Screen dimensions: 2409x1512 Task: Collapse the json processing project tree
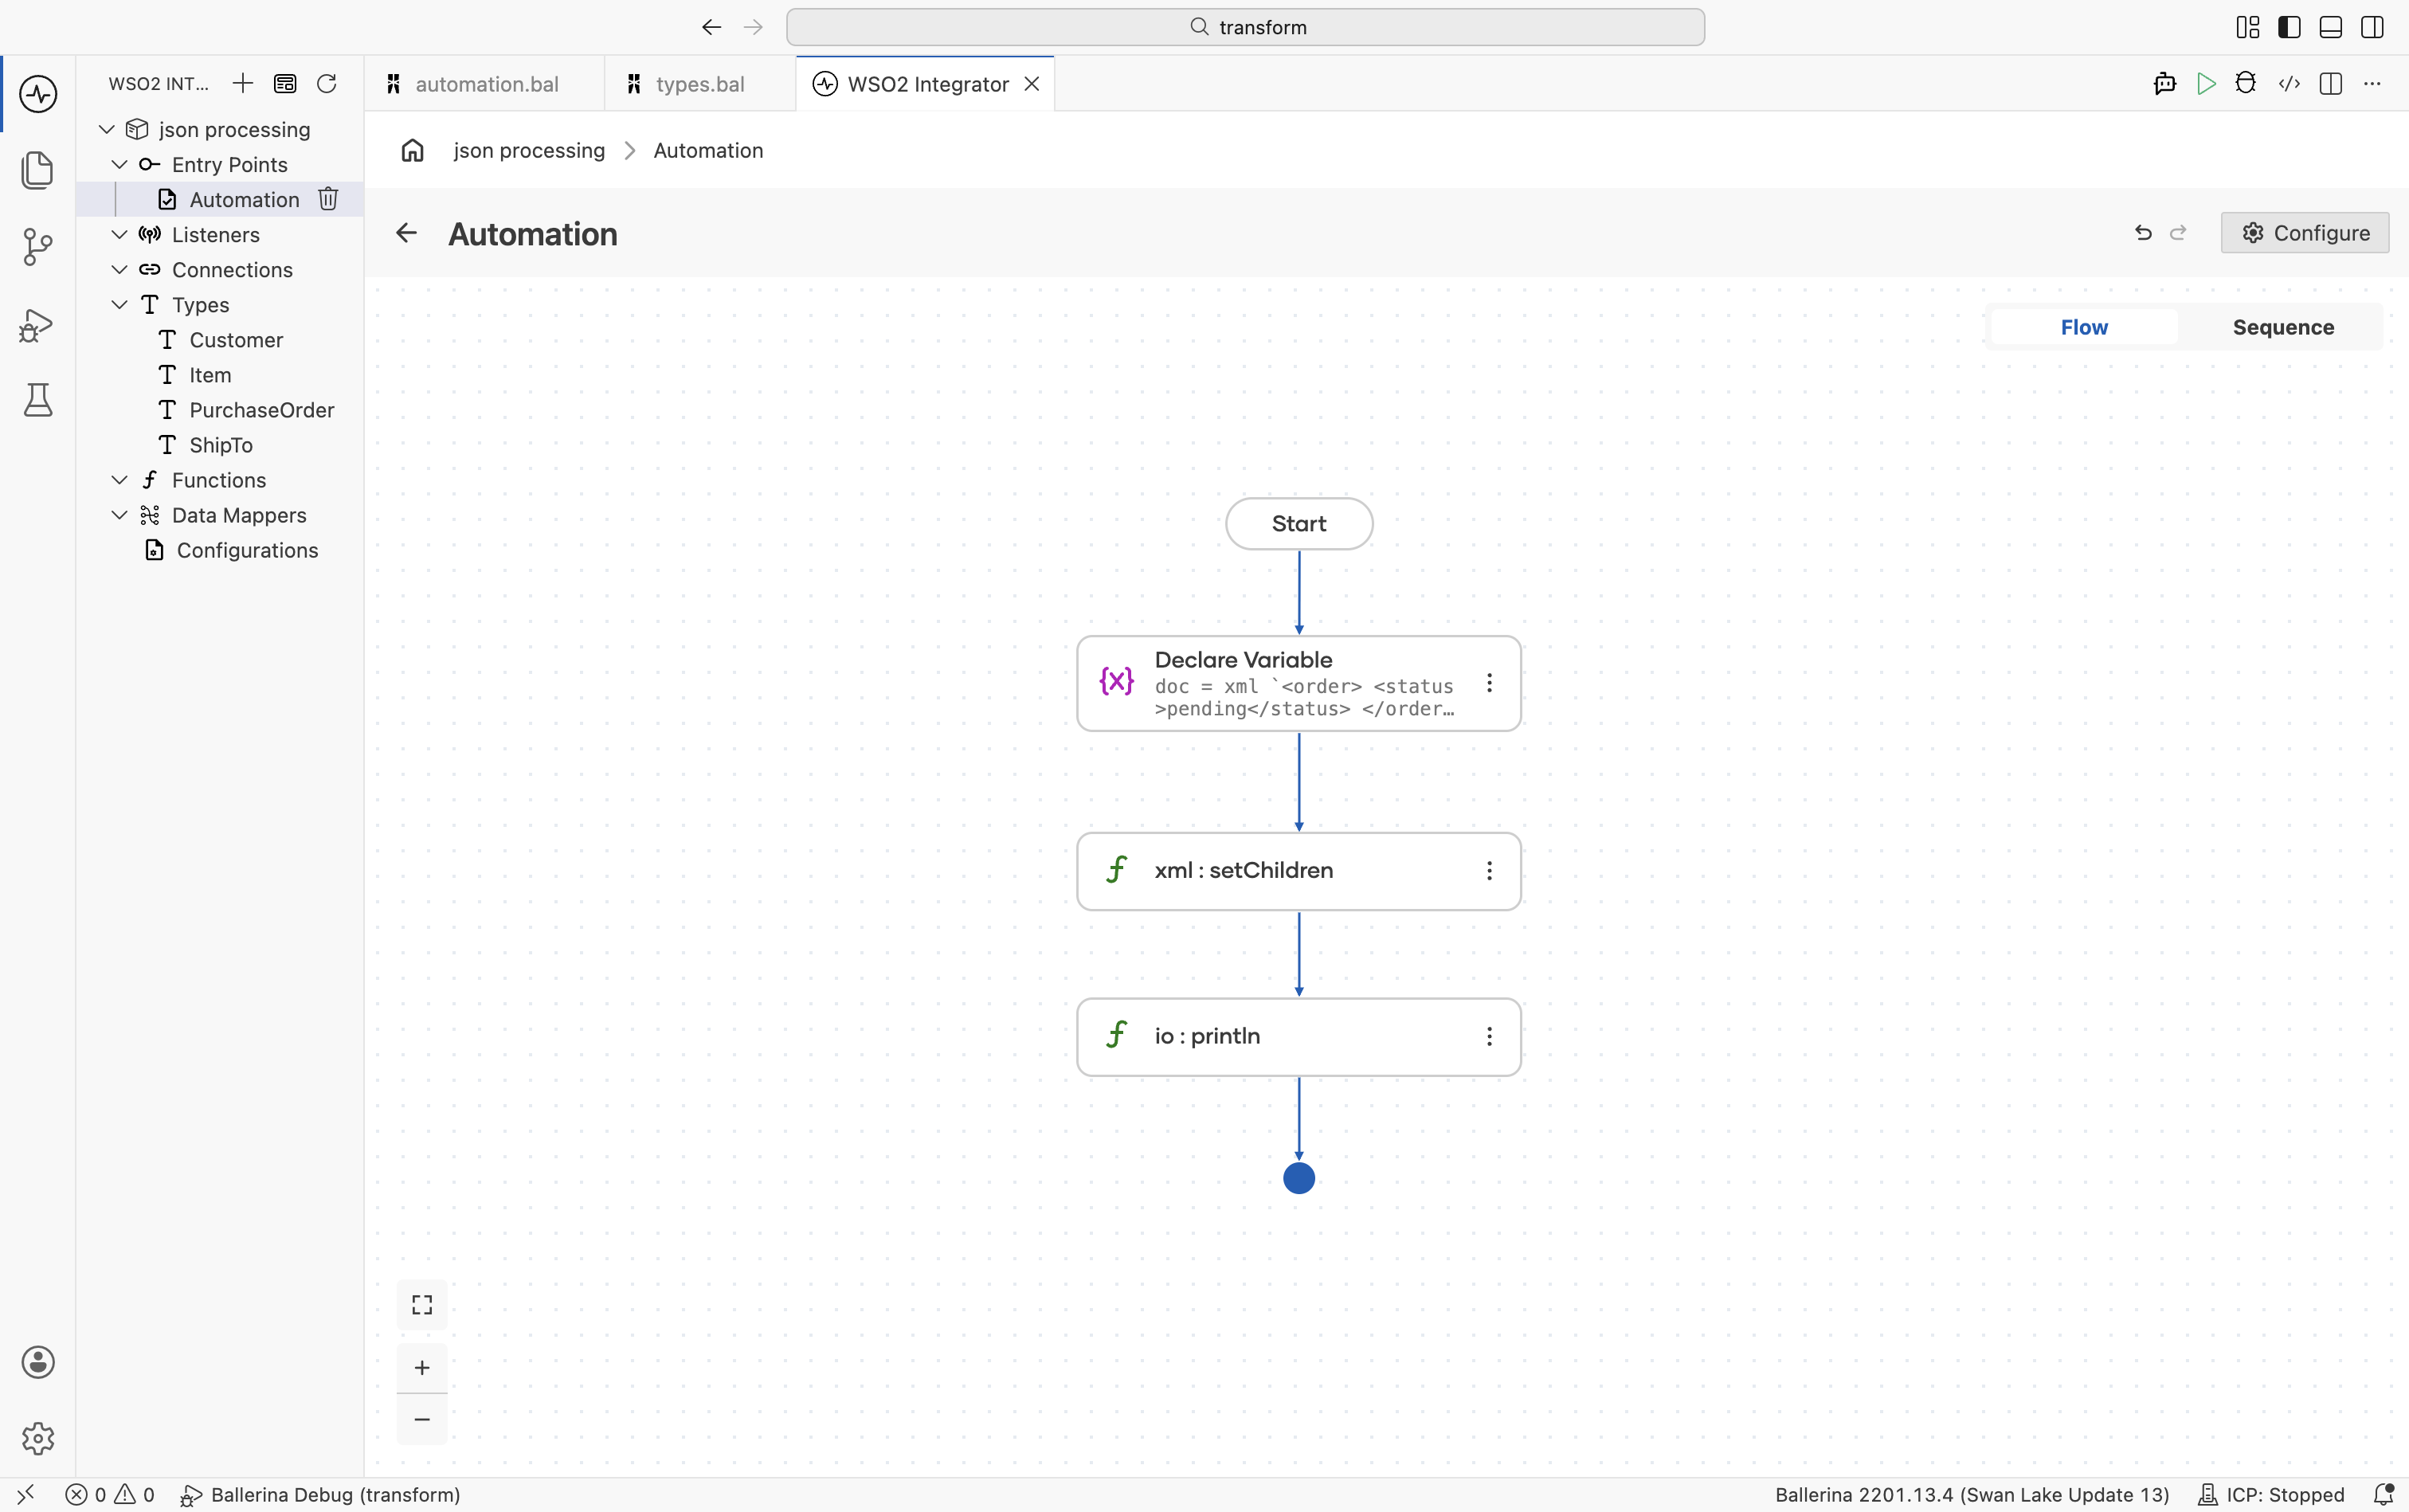(107, 129)
